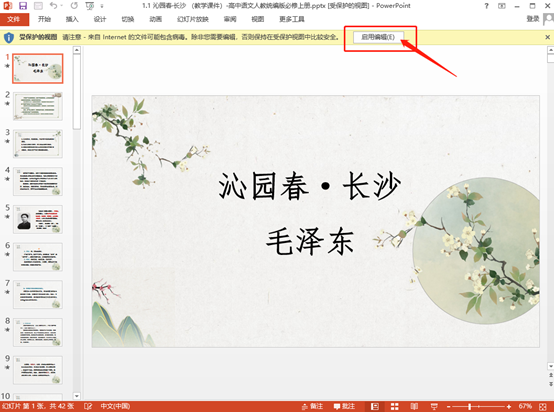The height and width of the screenshot is (412, 554).
Task: Launch Slide Show icon in status bar
Action: tap(434, 406)
